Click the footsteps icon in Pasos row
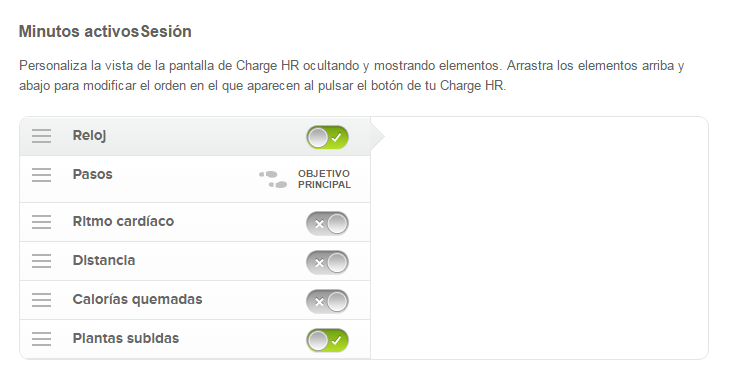 pos(273,180)
